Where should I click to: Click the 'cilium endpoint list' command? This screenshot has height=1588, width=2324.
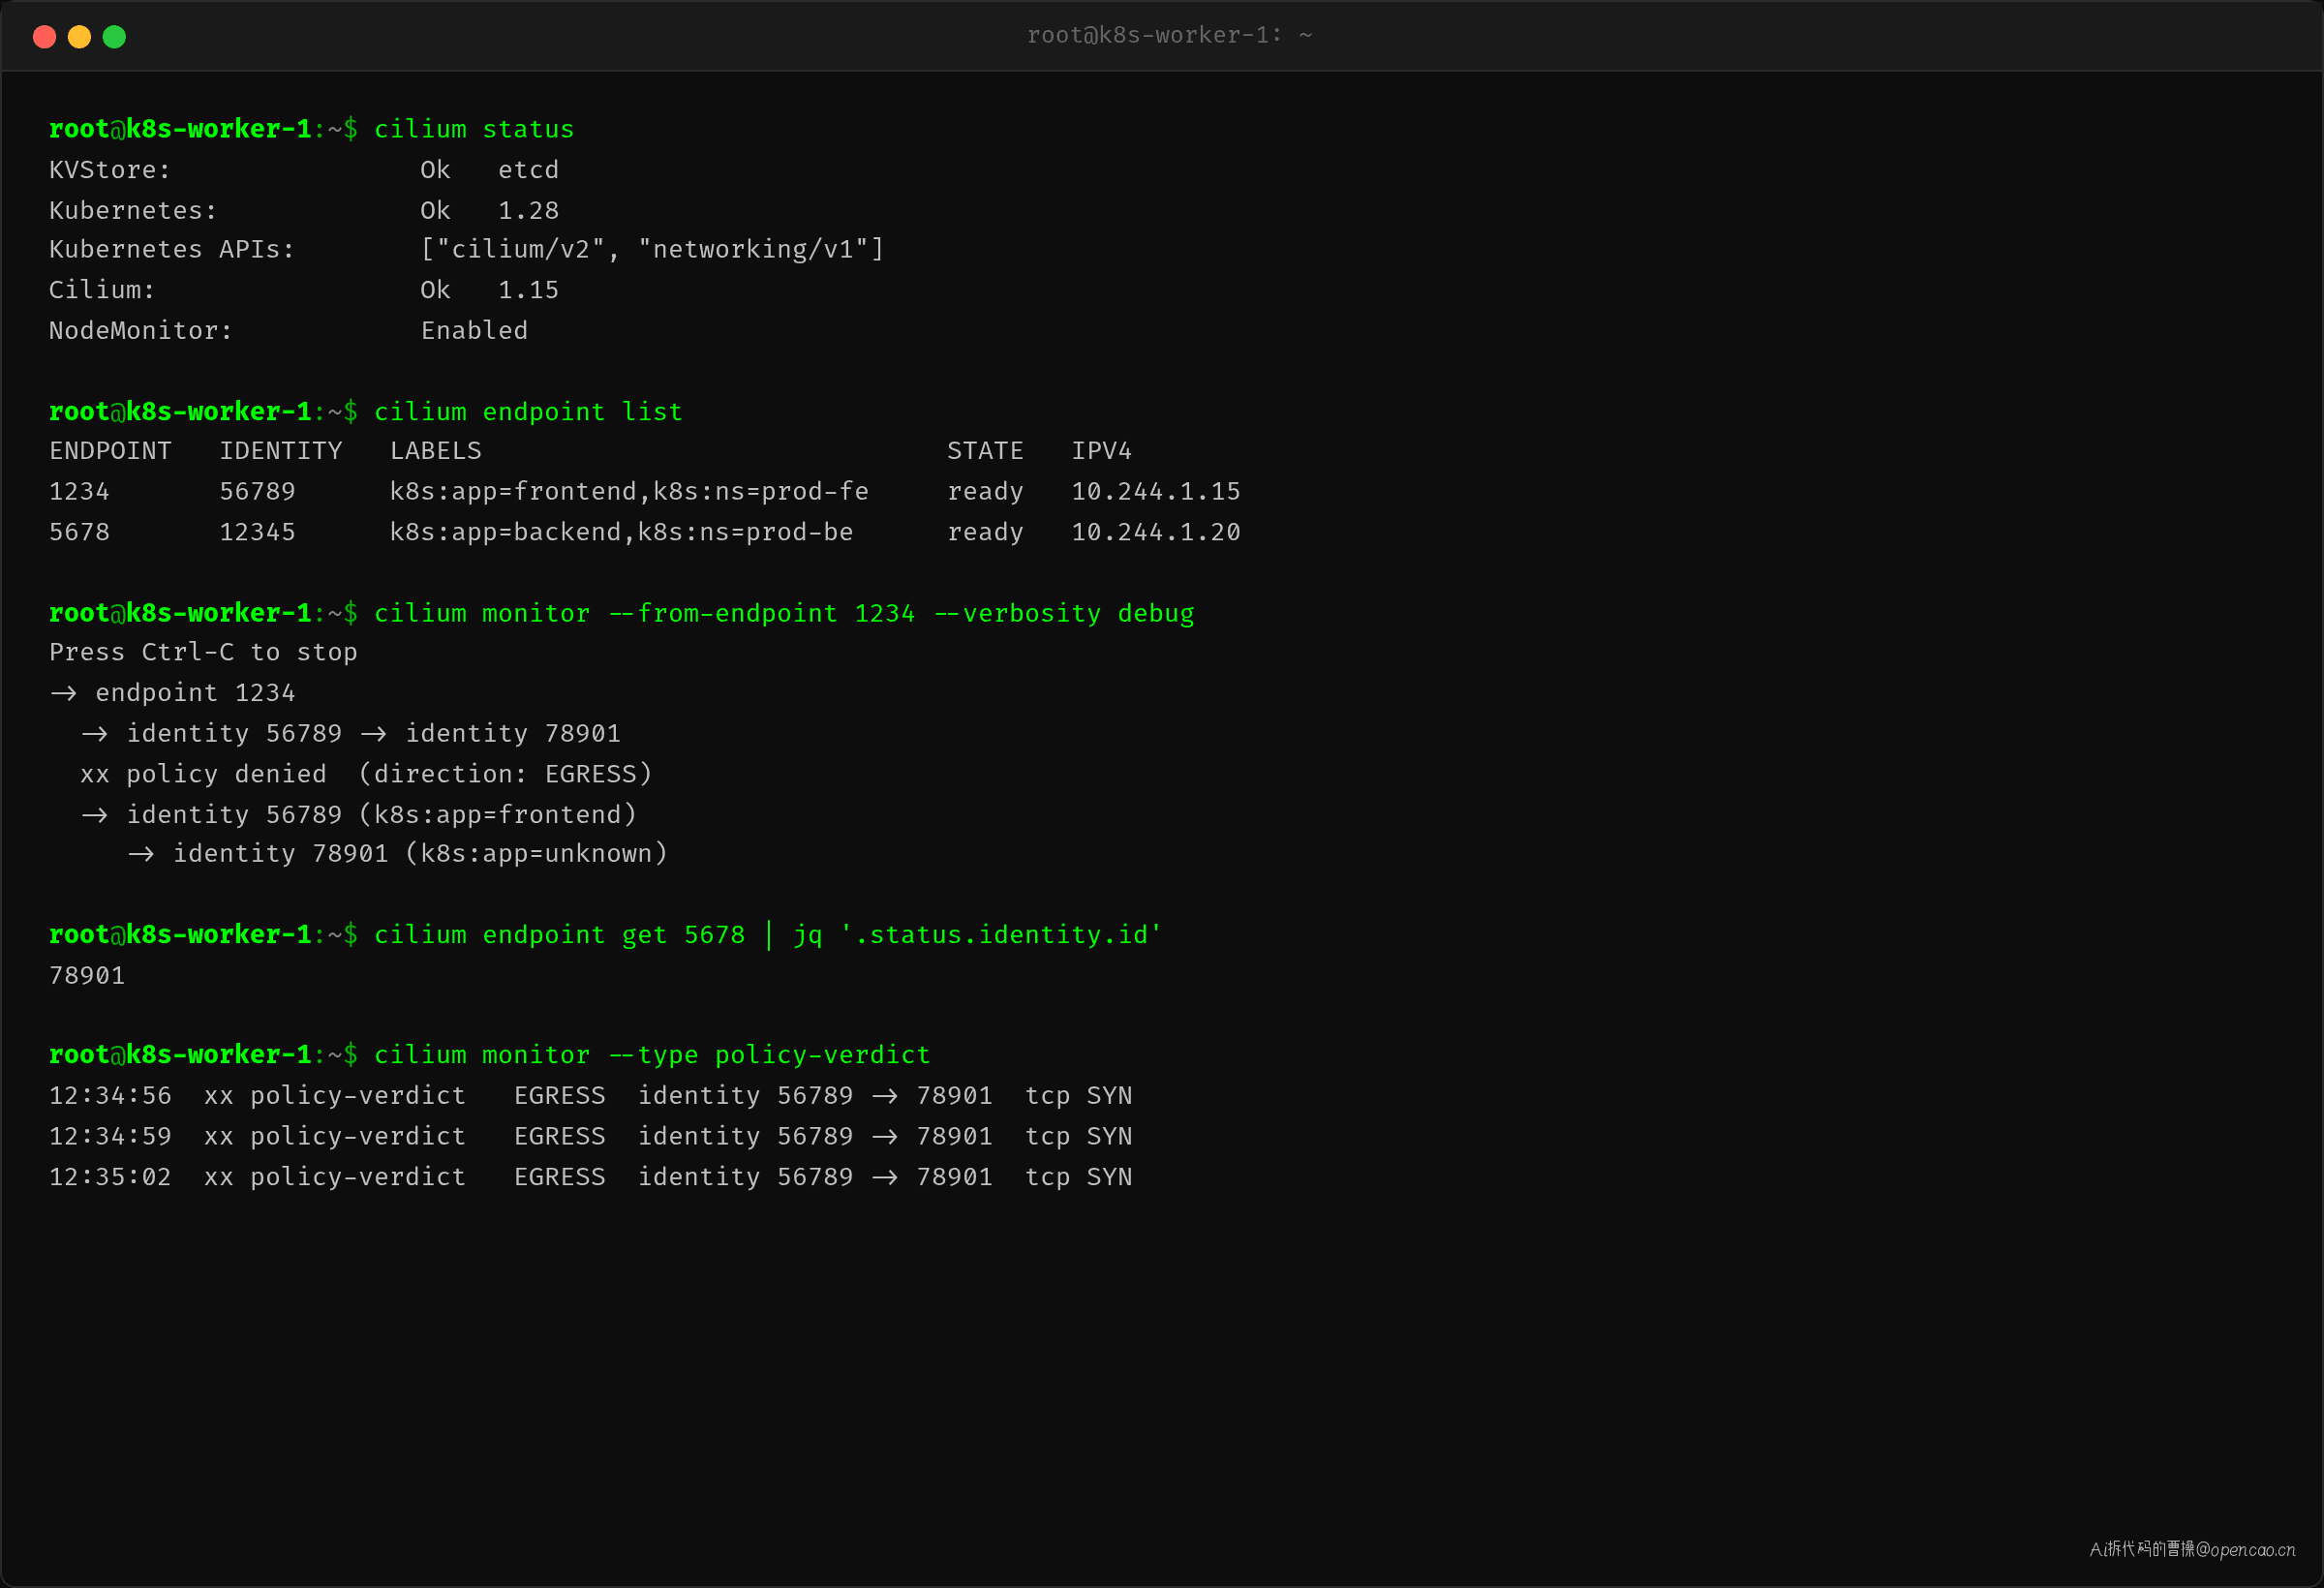click(528, 412)
